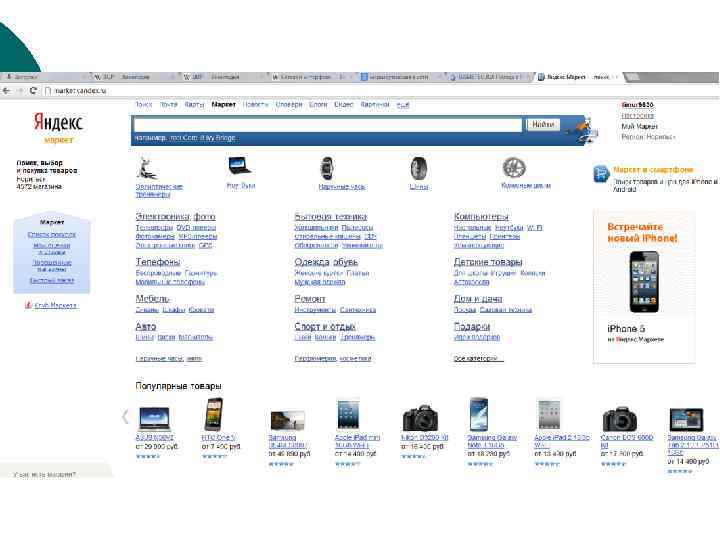Image resolution: width=720 pixels, height=540 pixels.
Task: Open the Мебель category
Action: click(x=152, y=298)
